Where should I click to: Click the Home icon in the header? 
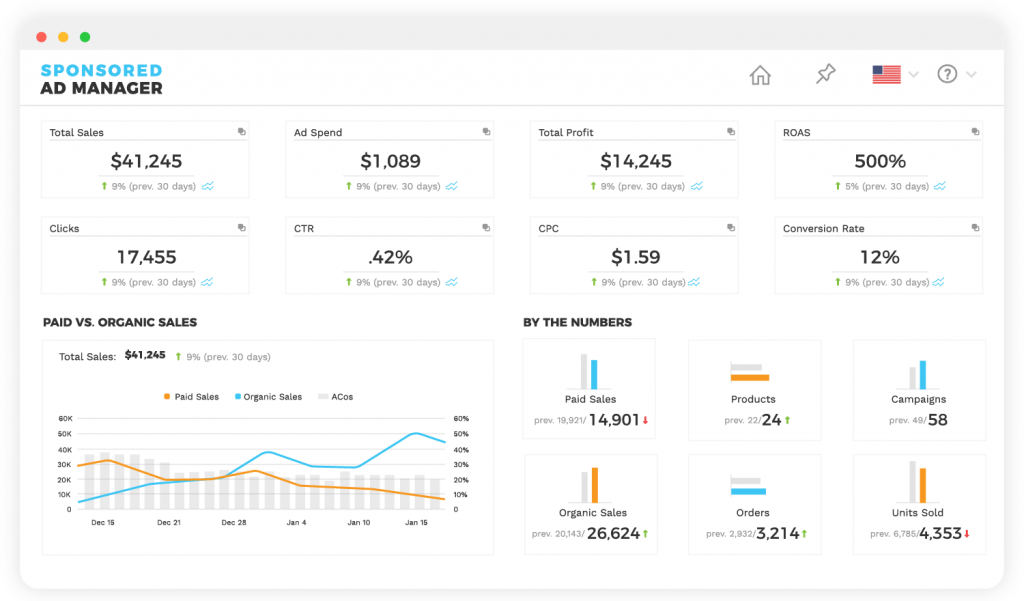point(760,74)
